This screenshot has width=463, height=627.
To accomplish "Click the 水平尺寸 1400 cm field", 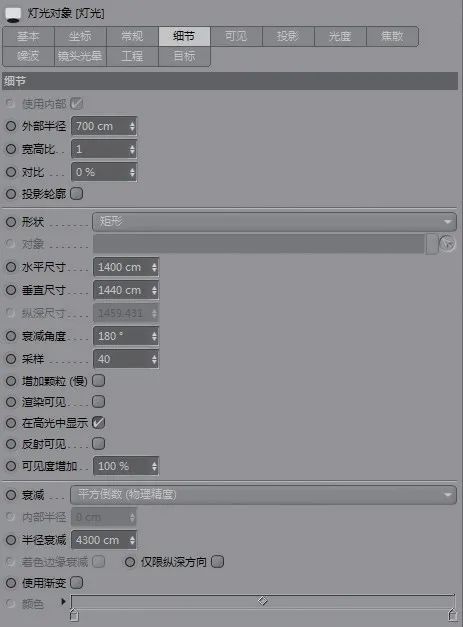I will pos(126,267).
